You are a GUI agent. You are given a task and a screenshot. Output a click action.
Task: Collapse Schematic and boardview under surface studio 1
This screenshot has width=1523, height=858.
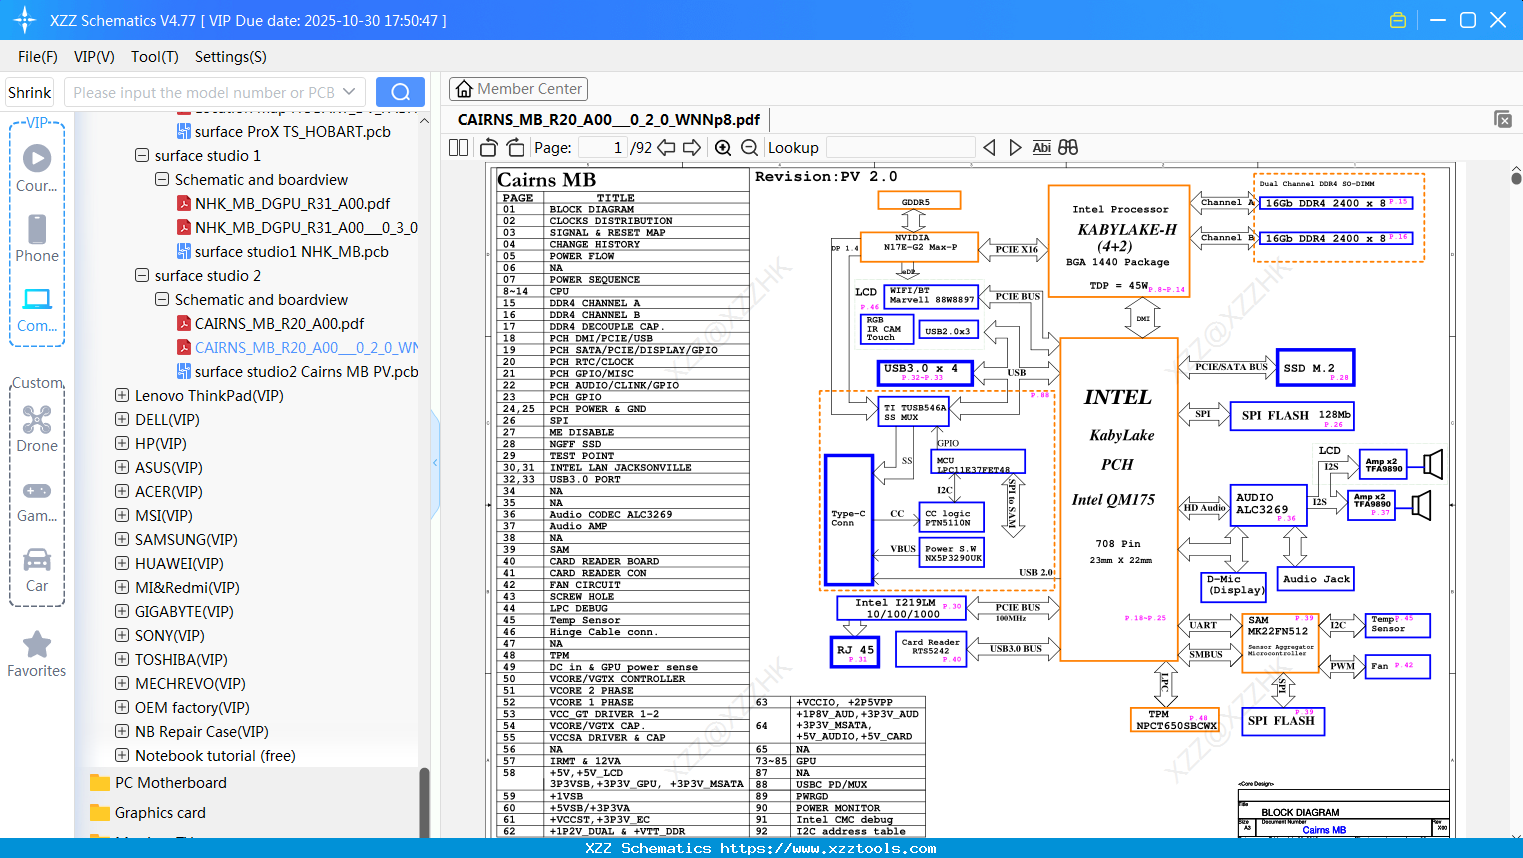coord(162,180)
